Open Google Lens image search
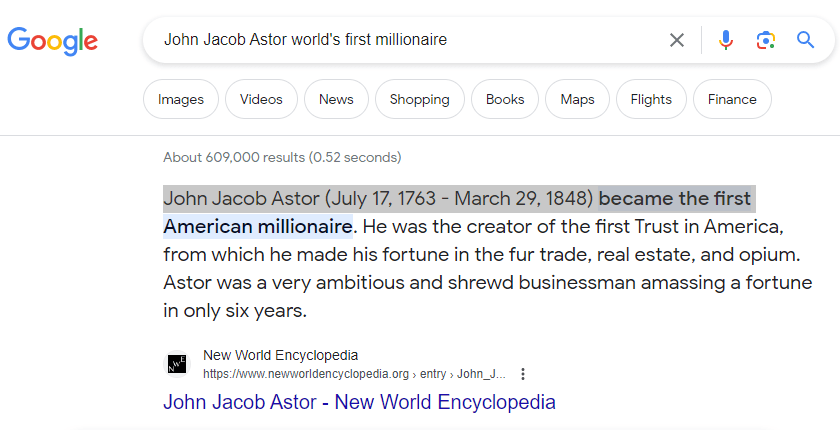840x430 pixels. pyautogui.click(x=766, y=40)
